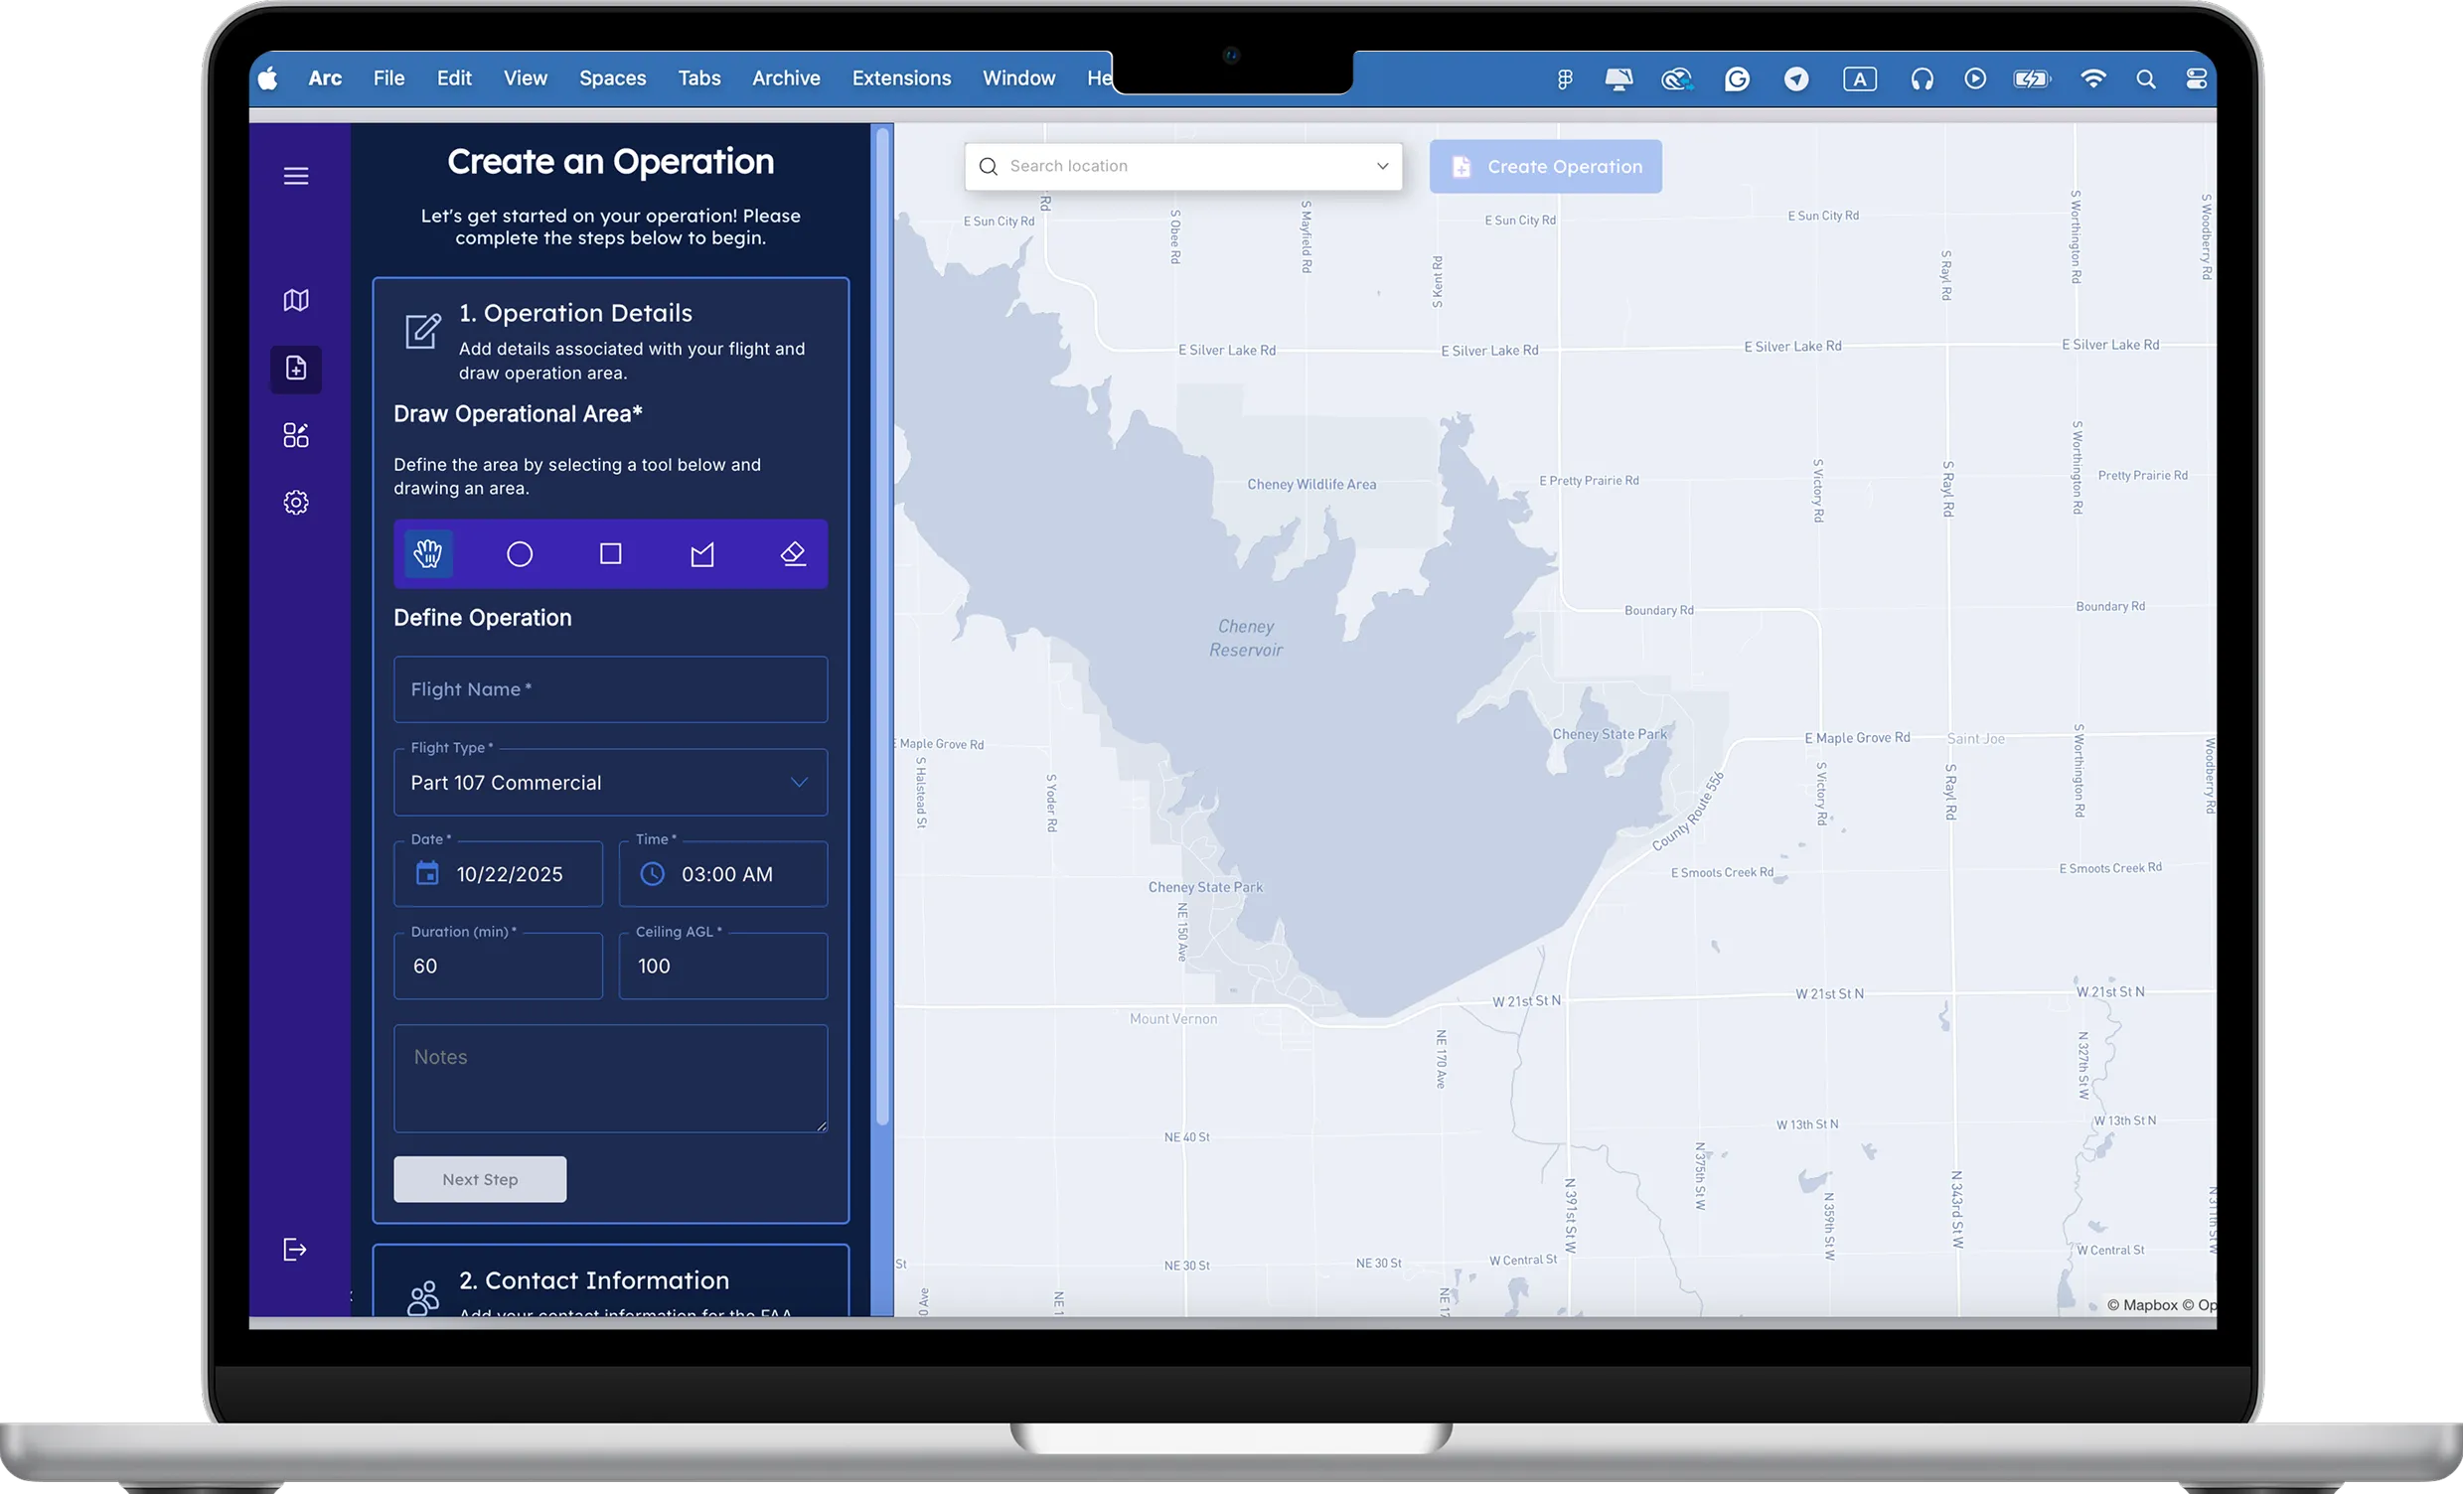Open the time picker clock icon

[652, 873]
